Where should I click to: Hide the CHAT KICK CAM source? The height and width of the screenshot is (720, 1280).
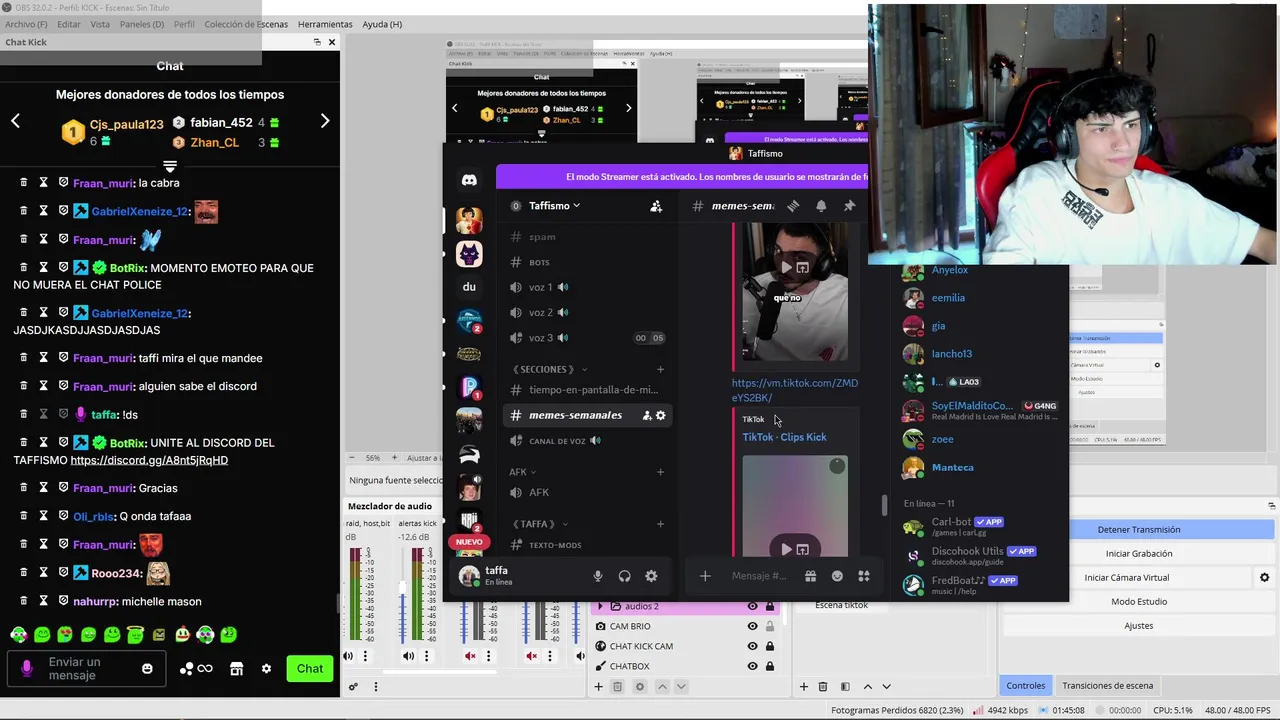752,646
